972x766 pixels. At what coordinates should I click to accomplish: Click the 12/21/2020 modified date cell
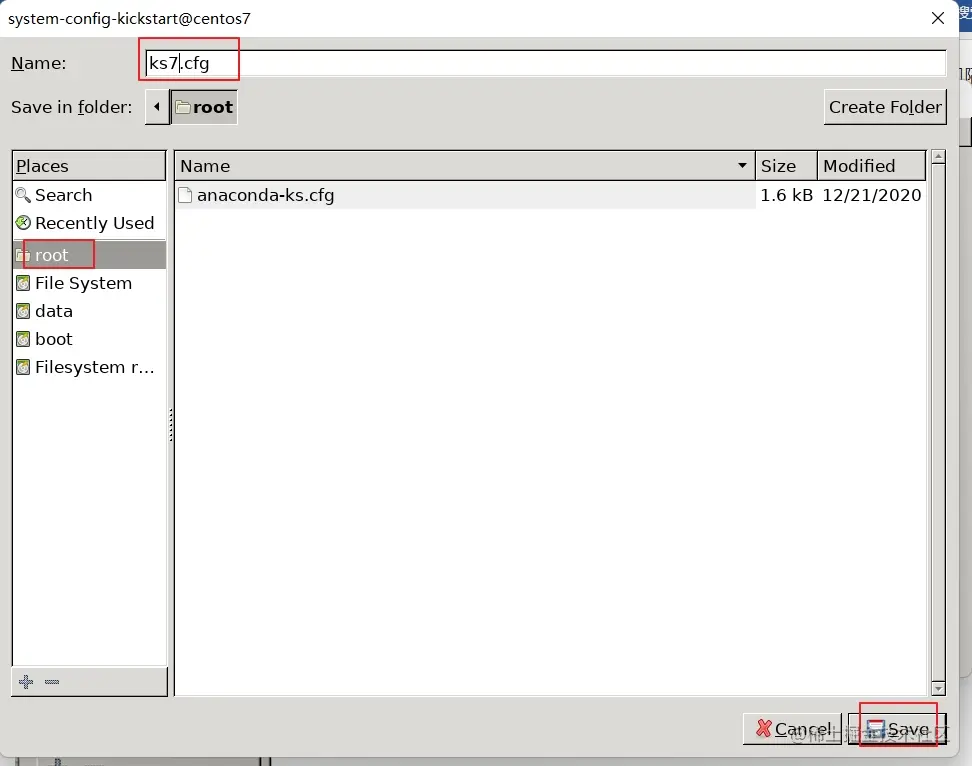click(872, 195)
